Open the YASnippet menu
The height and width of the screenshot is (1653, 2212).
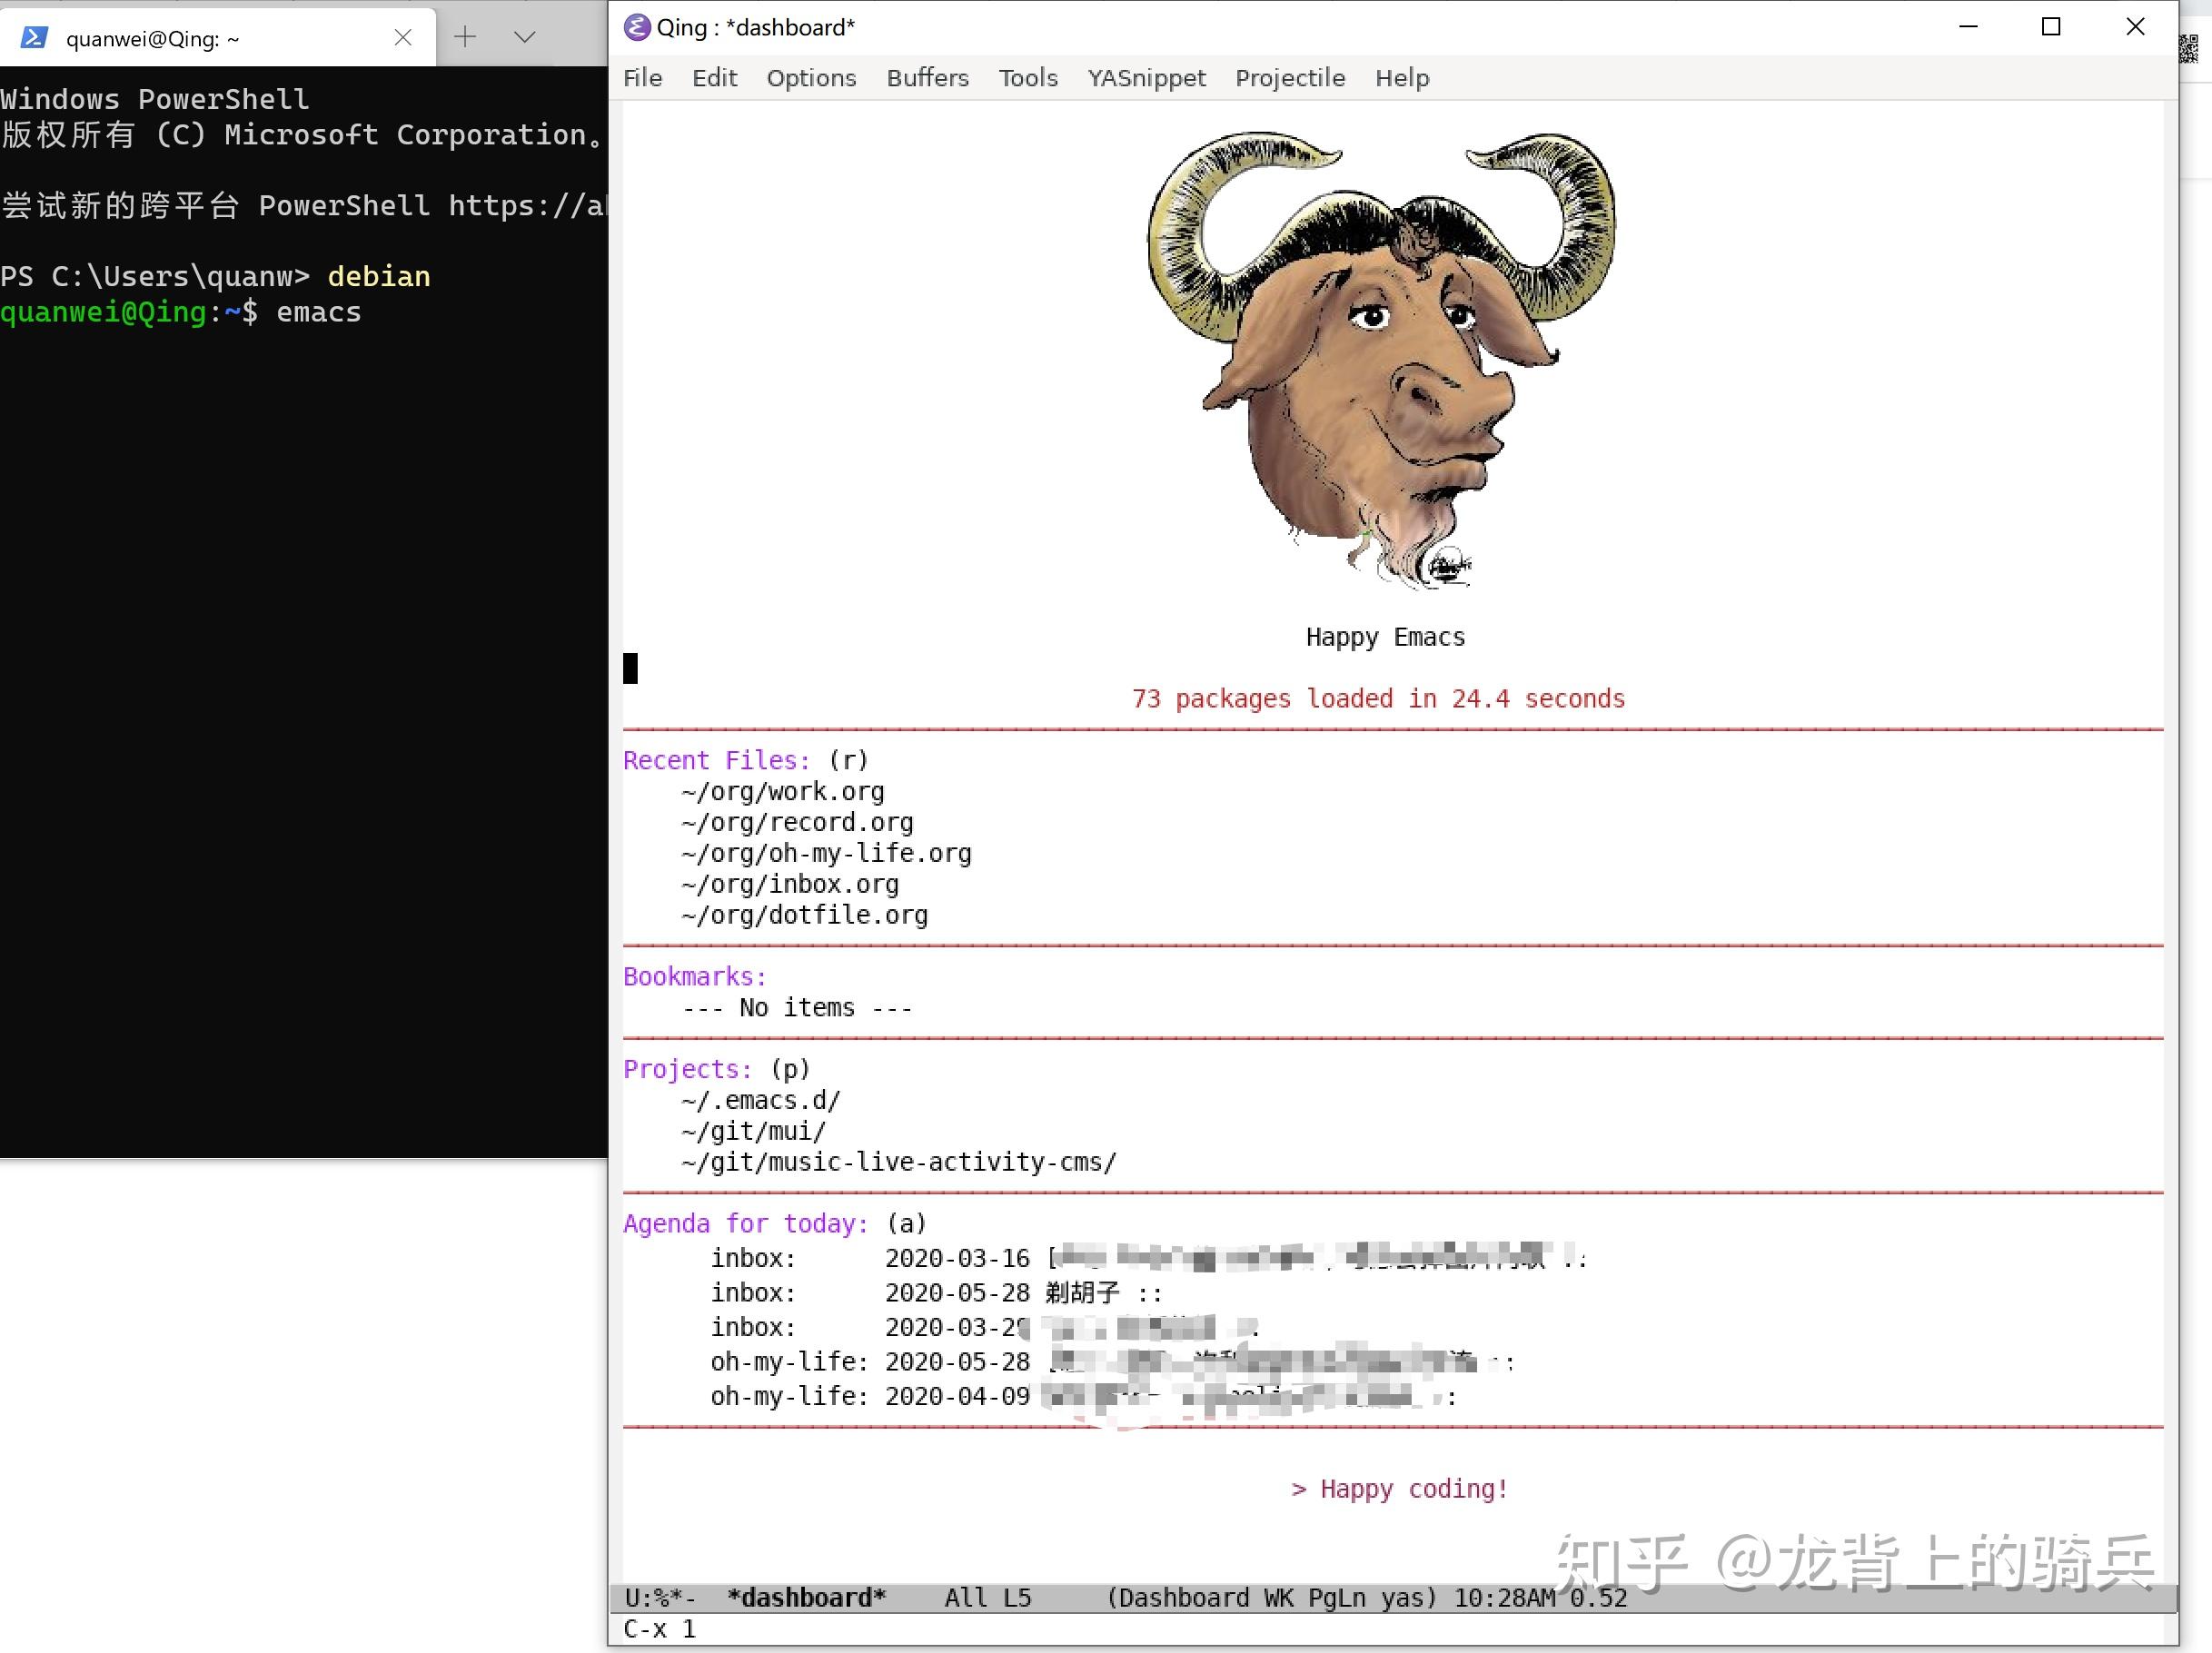pos(1146,78)
